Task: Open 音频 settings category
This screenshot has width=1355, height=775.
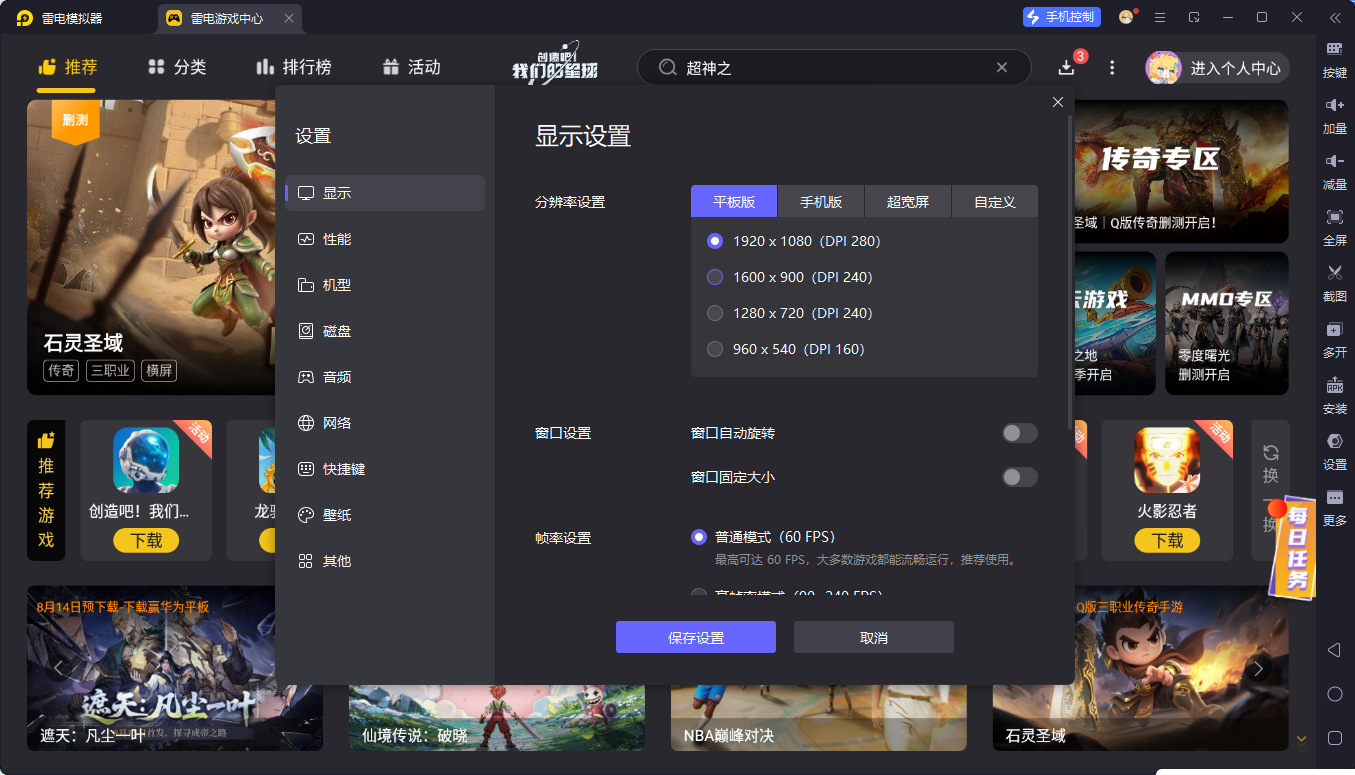Action: [x=385, y=377]
